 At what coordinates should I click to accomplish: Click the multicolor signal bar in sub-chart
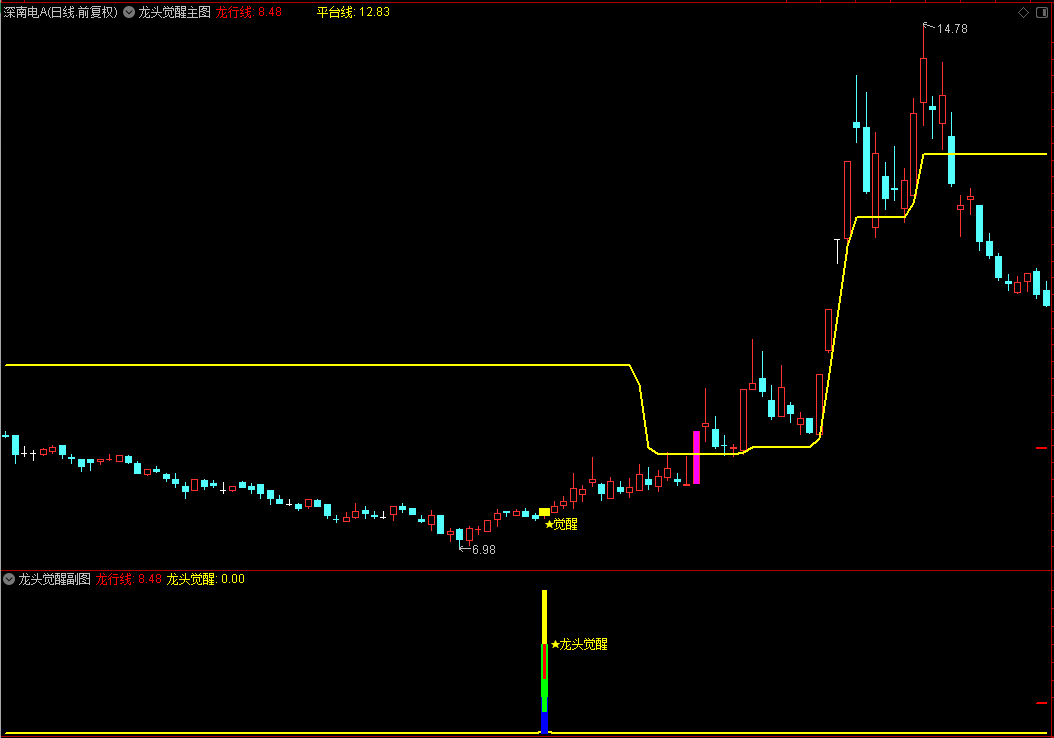[544, 661]
